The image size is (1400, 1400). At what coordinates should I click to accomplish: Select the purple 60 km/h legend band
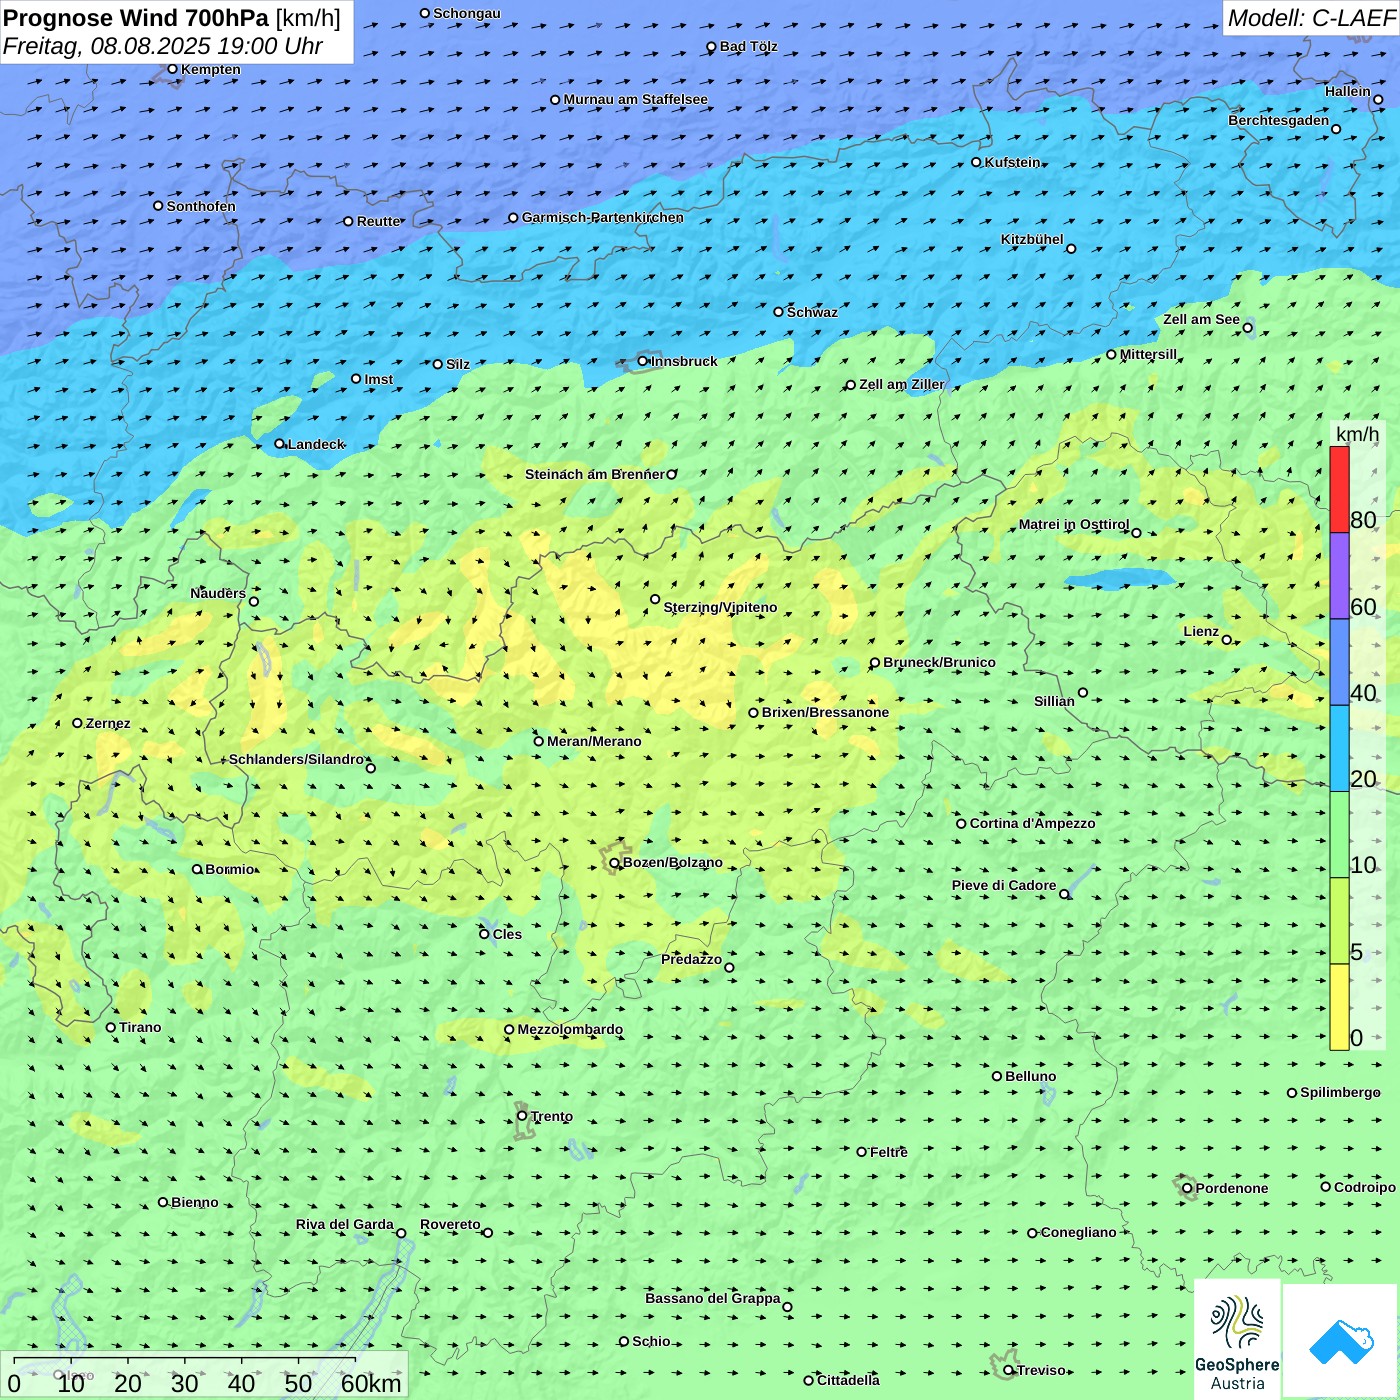click(1339, 576)
